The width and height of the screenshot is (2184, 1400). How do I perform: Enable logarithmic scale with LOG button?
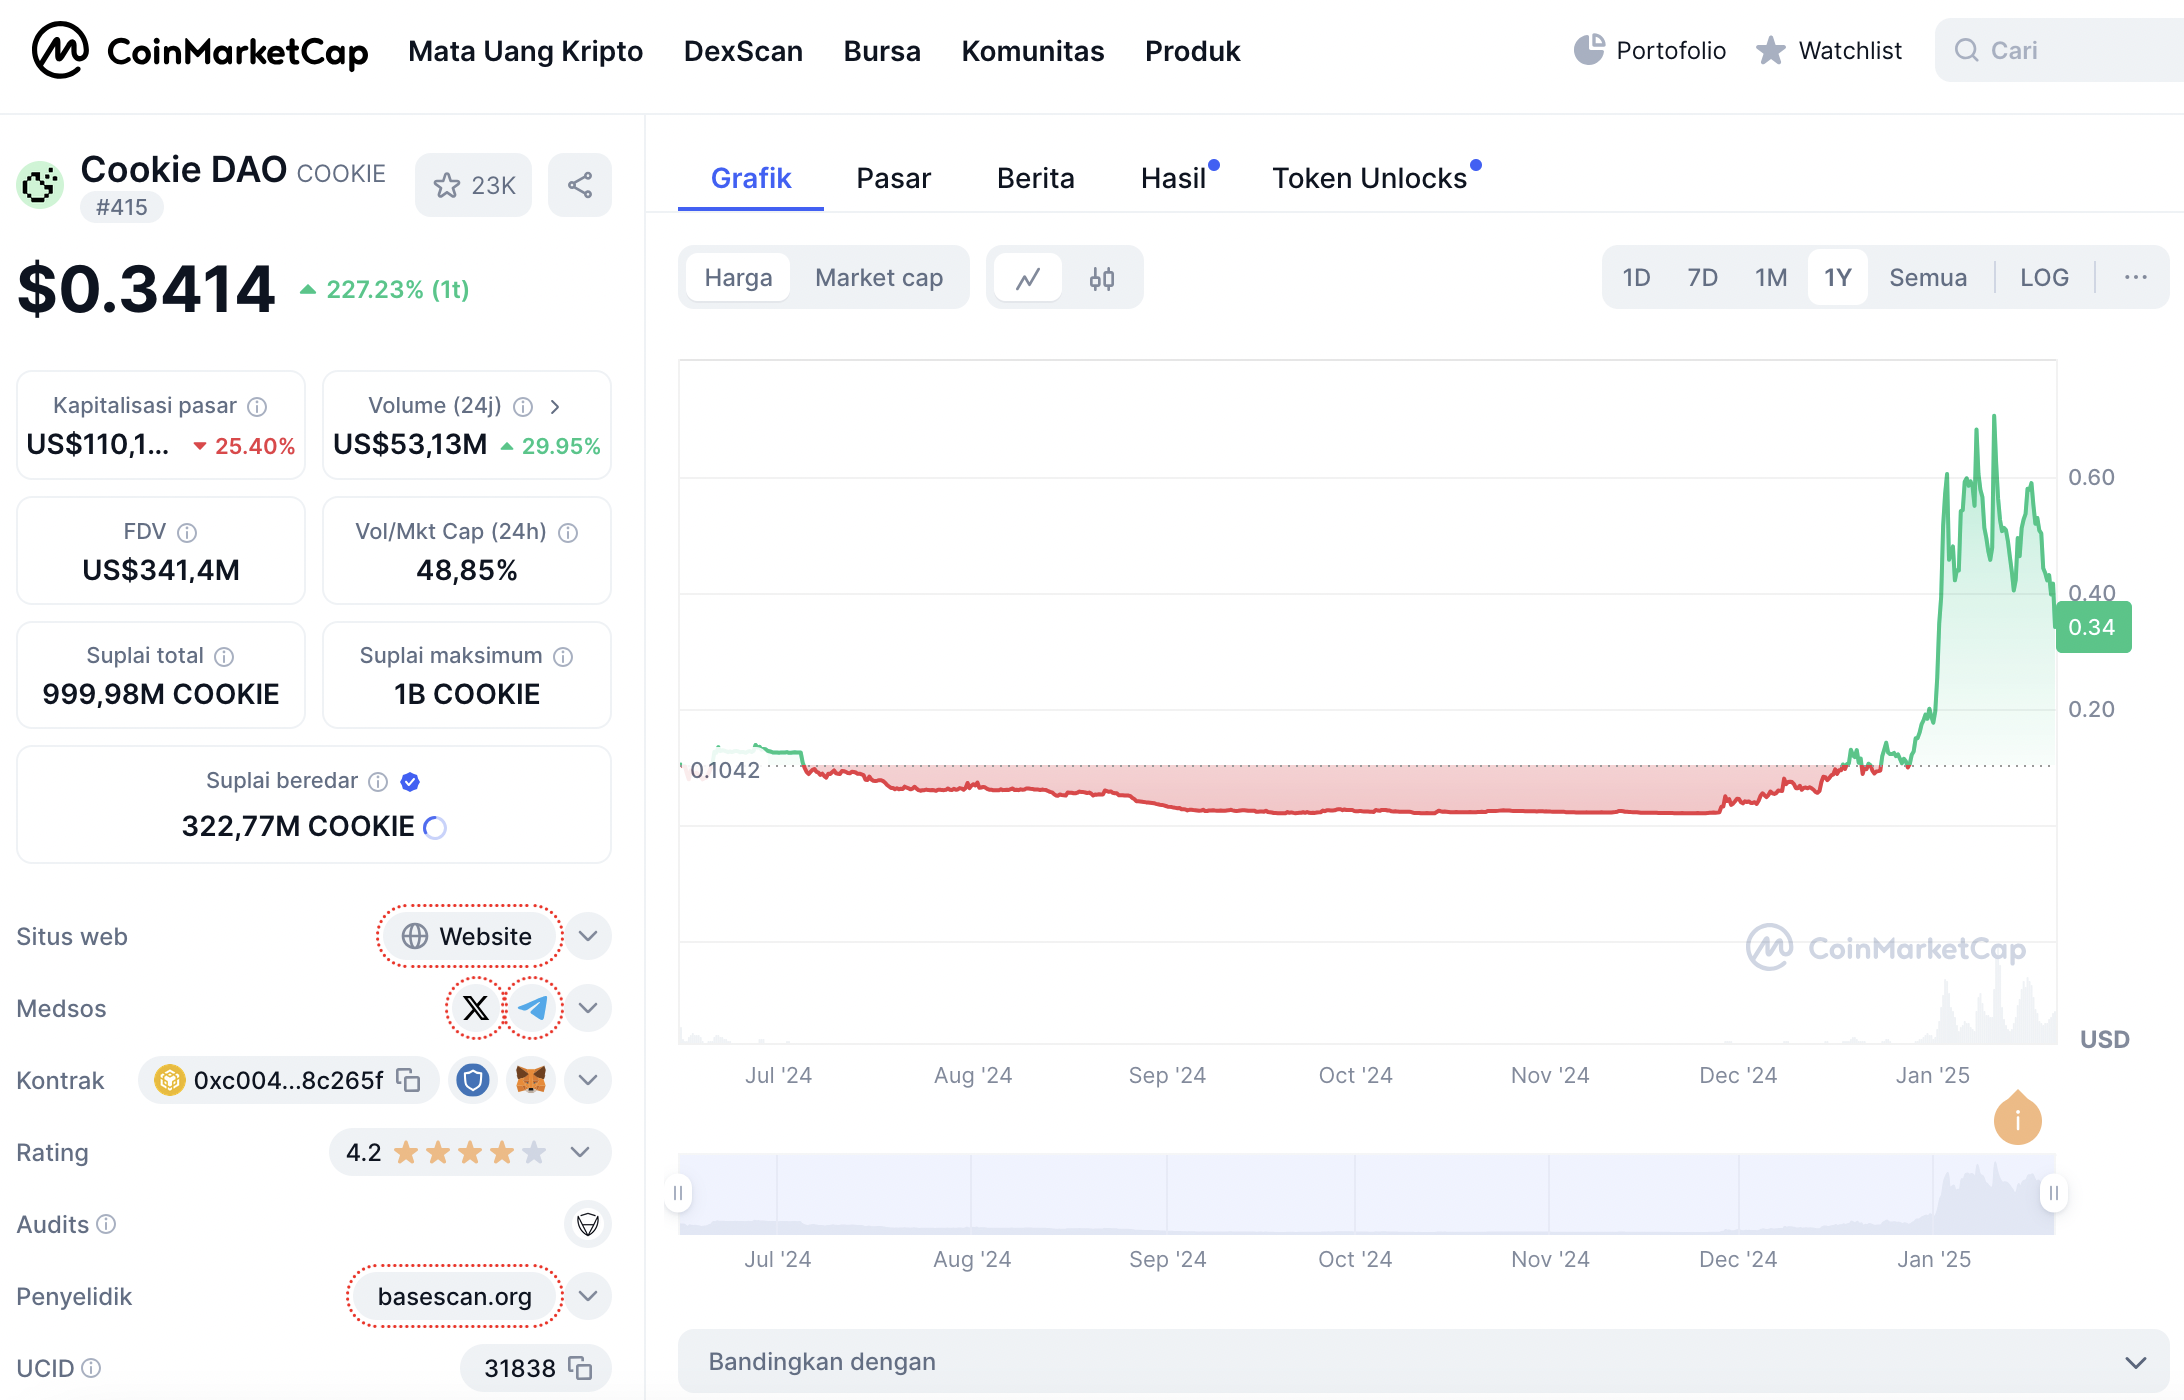coord(2043,277)
